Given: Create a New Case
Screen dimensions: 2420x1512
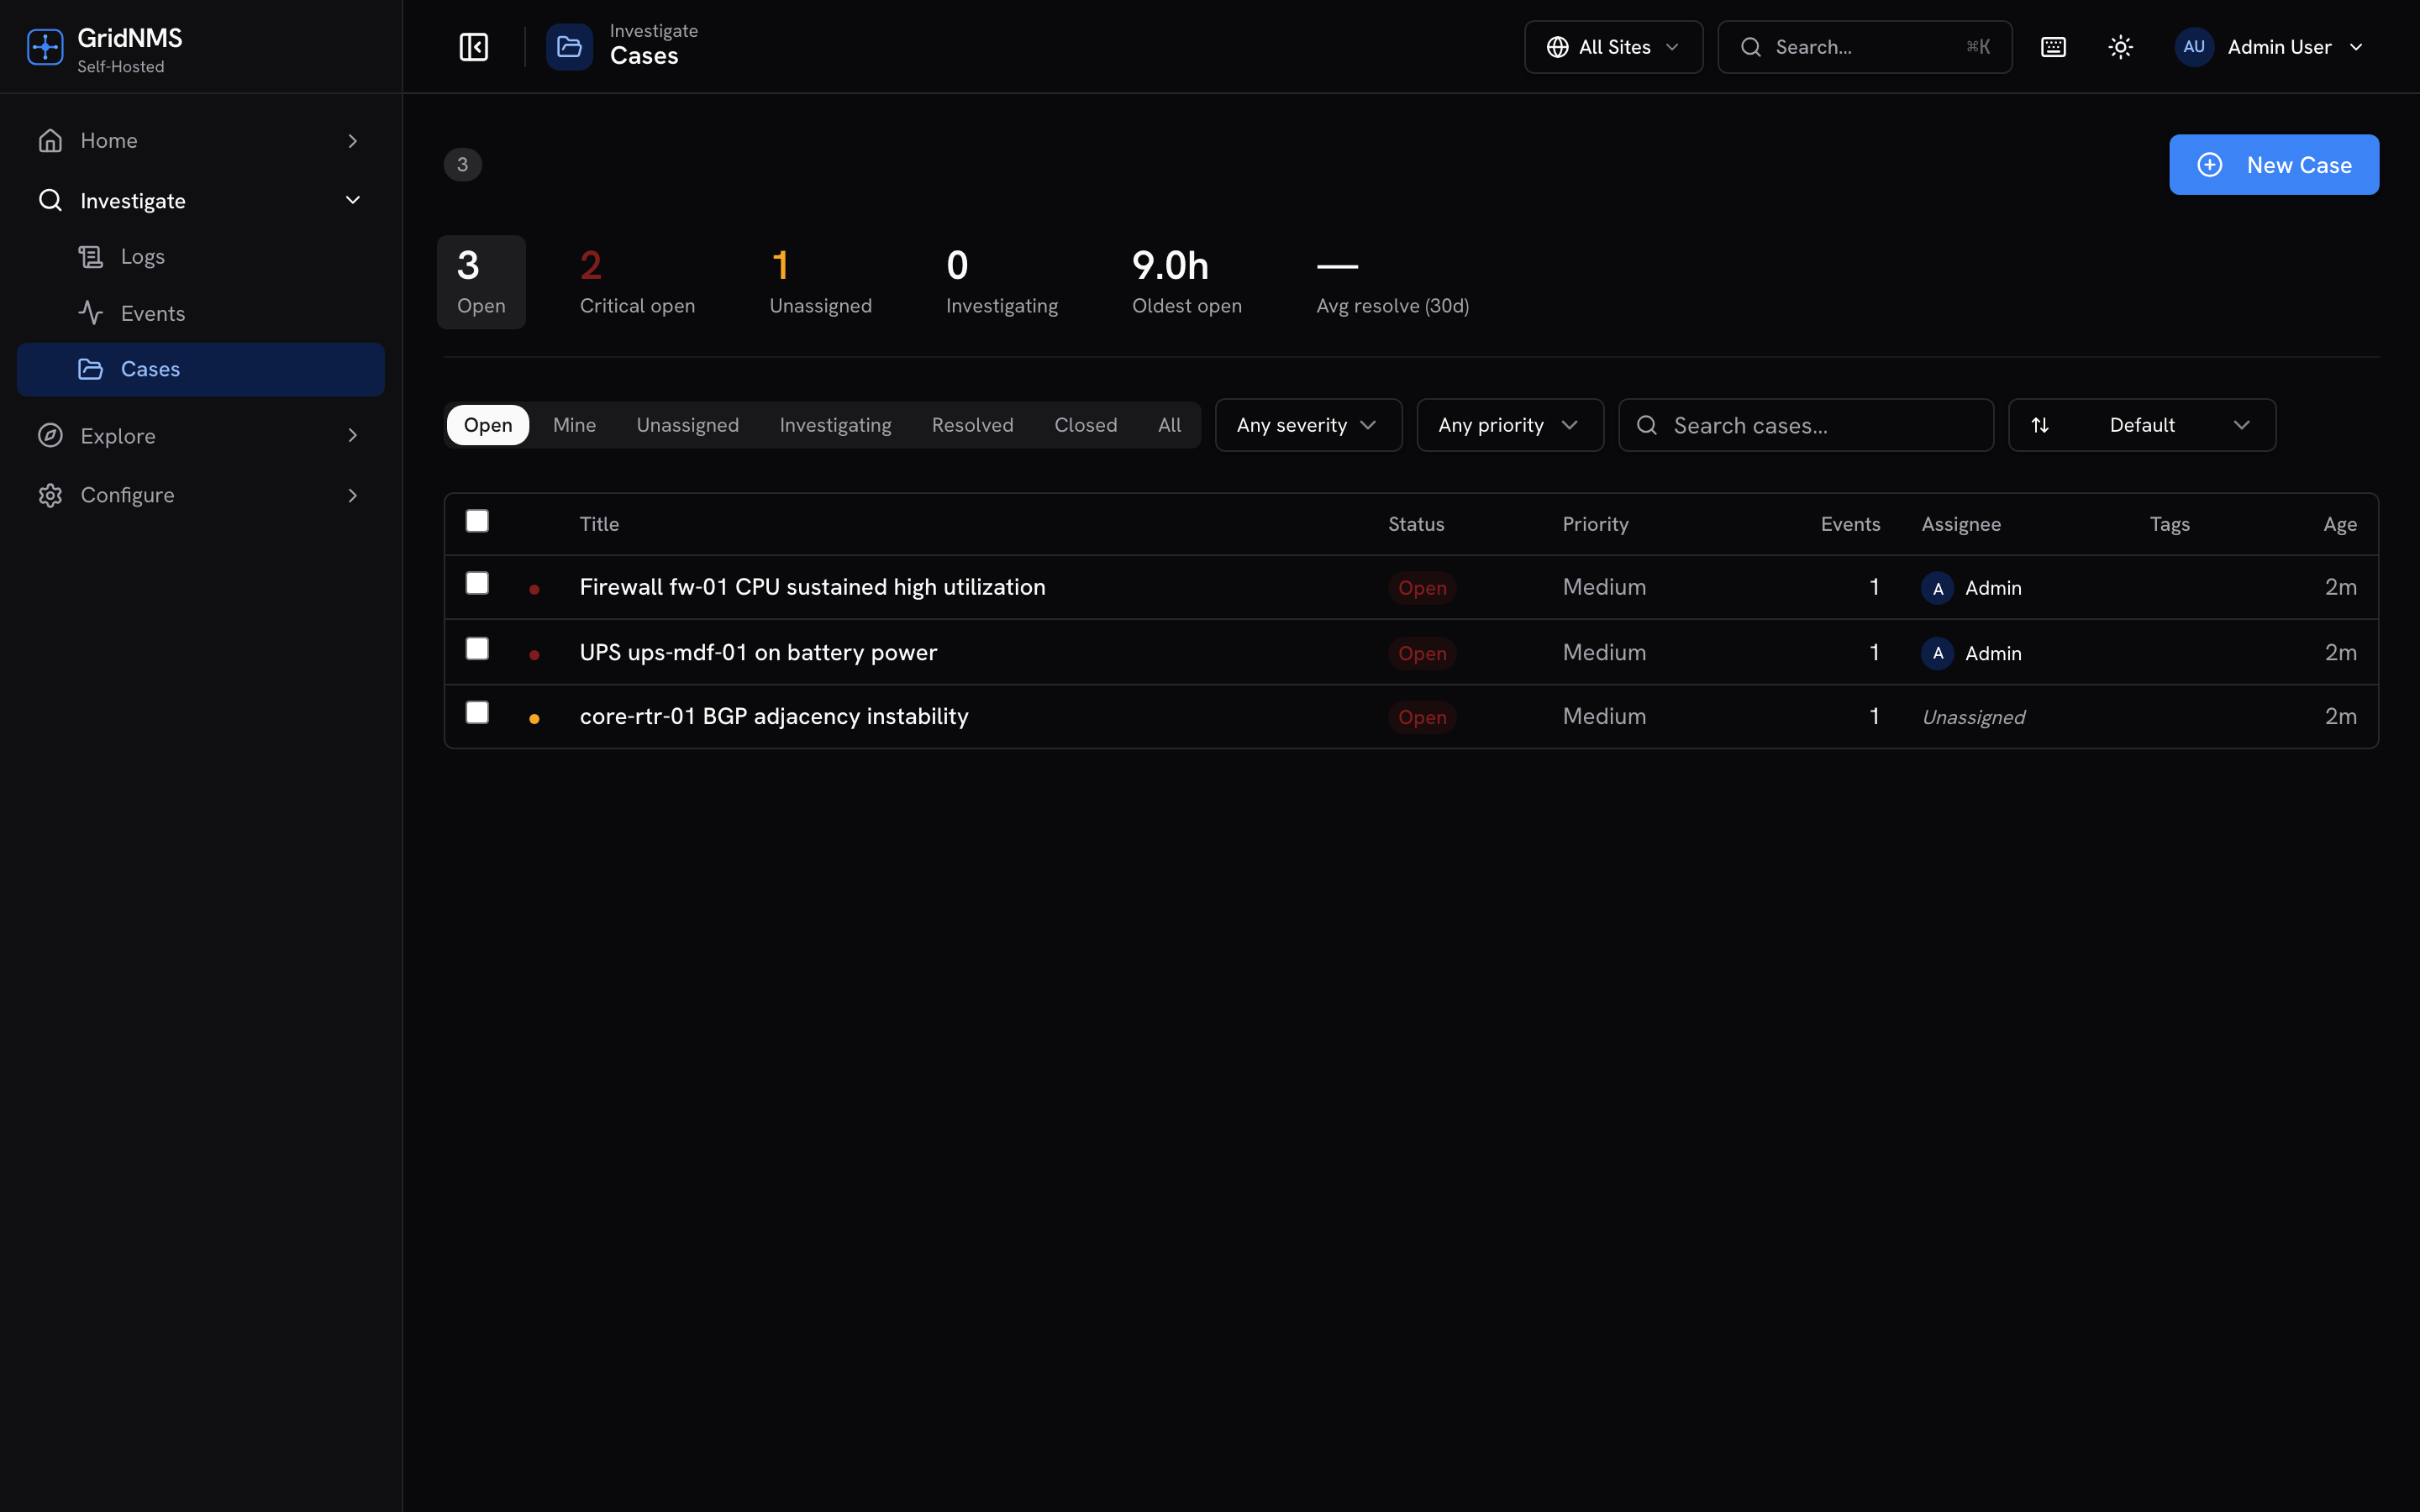Looking at the screenshot, I should pyautogui.click(x=2273, y=165).
